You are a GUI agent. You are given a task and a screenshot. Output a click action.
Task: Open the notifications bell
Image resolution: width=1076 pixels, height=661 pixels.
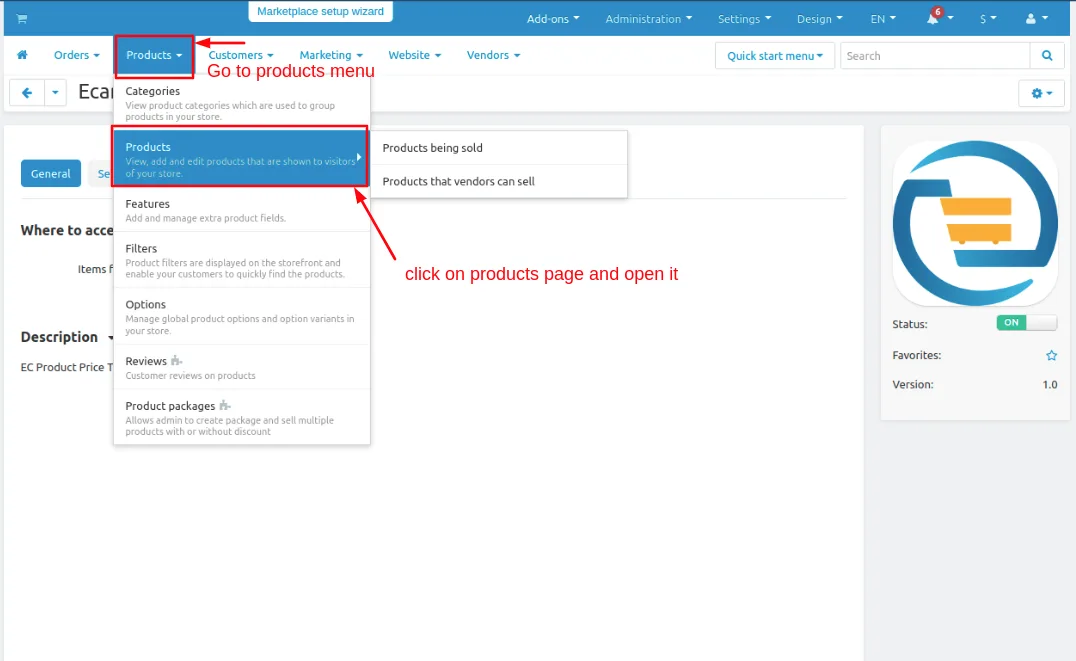(932, 18)
